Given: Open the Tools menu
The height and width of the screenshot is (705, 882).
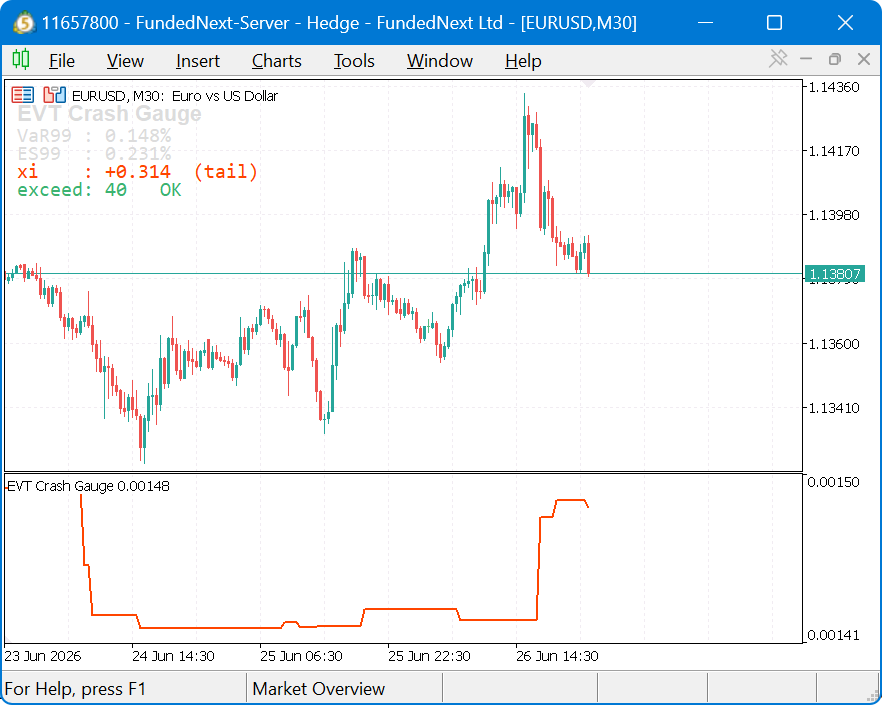Looking at the screenshot, I should coord(354,61).
